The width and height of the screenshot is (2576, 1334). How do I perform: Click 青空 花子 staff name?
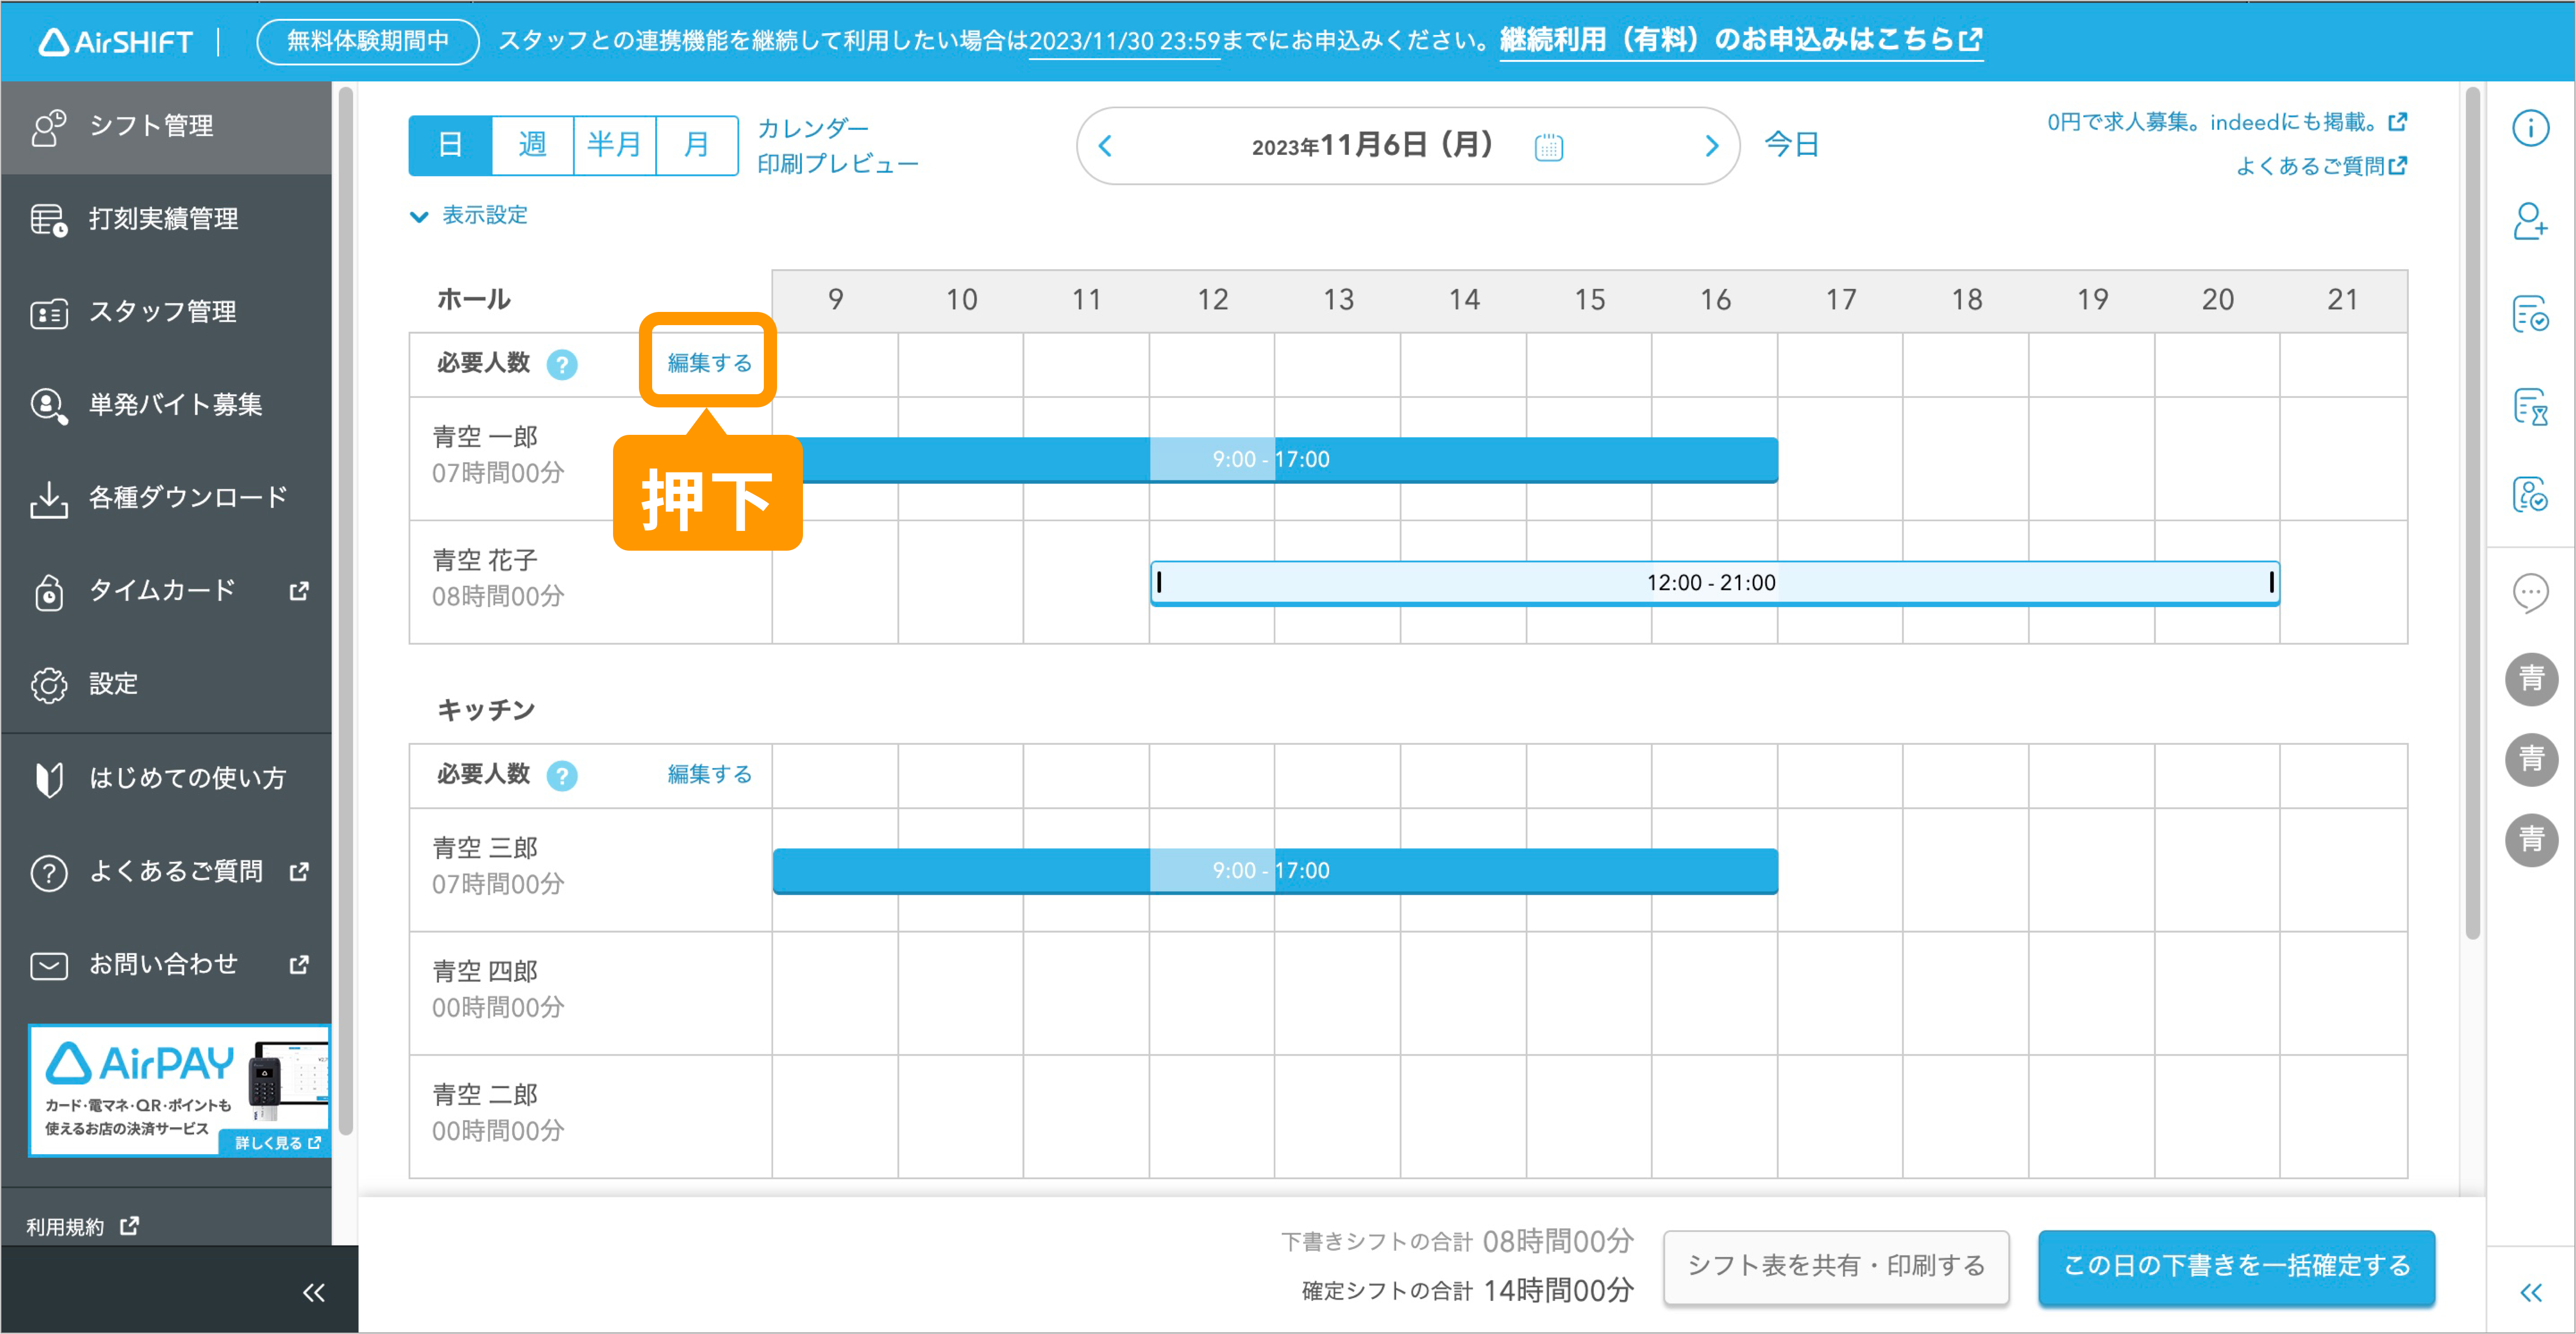[485, 560]
